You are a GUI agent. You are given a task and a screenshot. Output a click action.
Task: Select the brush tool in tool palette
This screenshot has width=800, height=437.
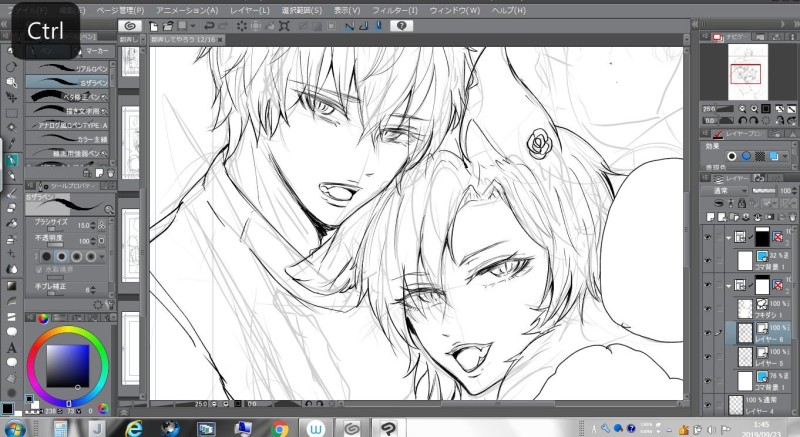point(11,192)
